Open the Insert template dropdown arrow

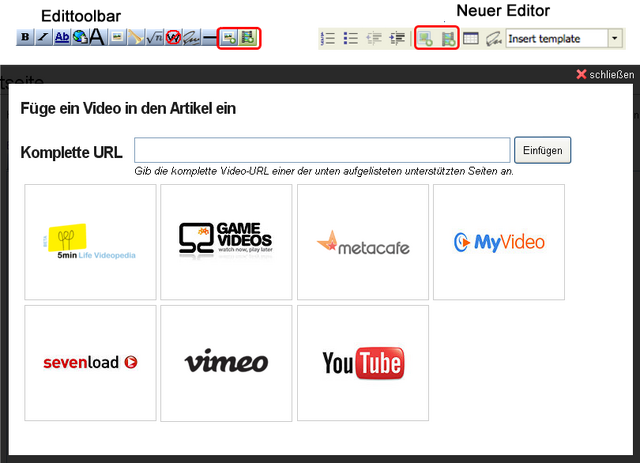(x=615, y=39)
